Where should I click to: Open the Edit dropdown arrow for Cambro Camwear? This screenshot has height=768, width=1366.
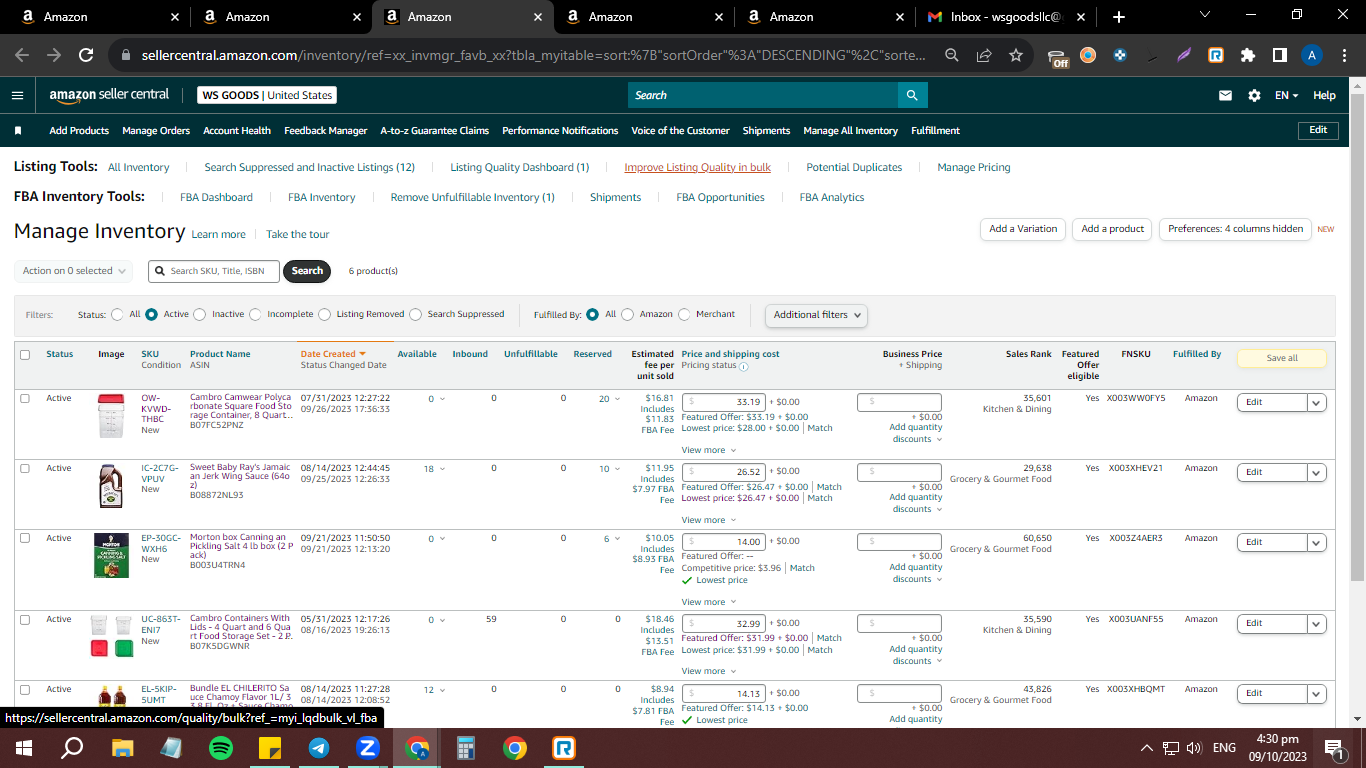click(x=1317, y=402)
